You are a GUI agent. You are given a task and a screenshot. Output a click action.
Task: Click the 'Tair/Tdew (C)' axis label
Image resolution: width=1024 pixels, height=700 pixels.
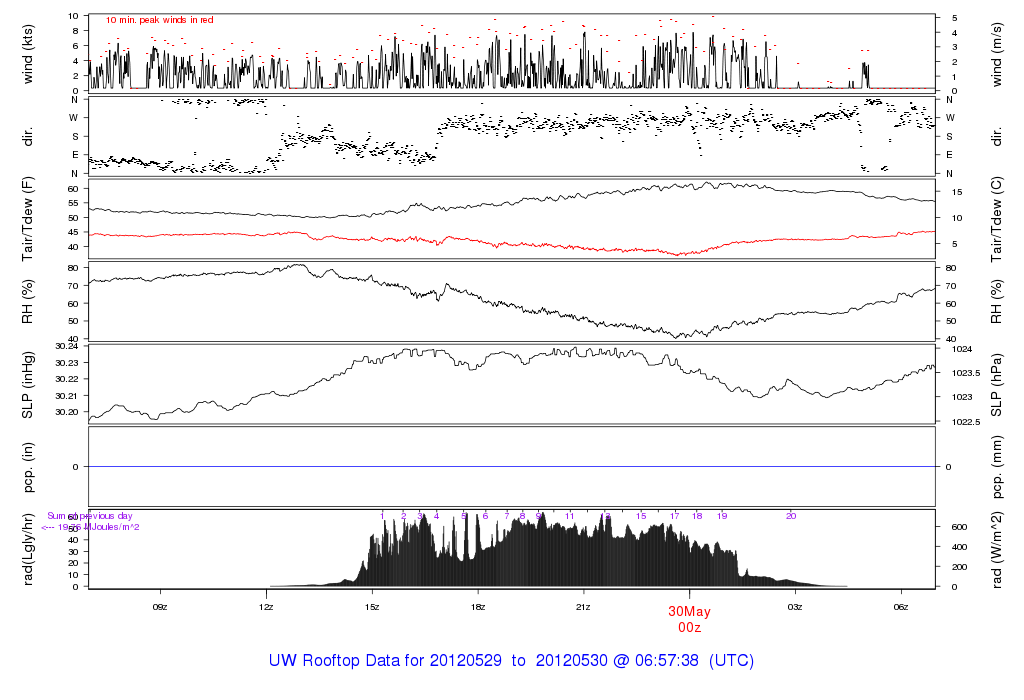click(x=996, y=219)
